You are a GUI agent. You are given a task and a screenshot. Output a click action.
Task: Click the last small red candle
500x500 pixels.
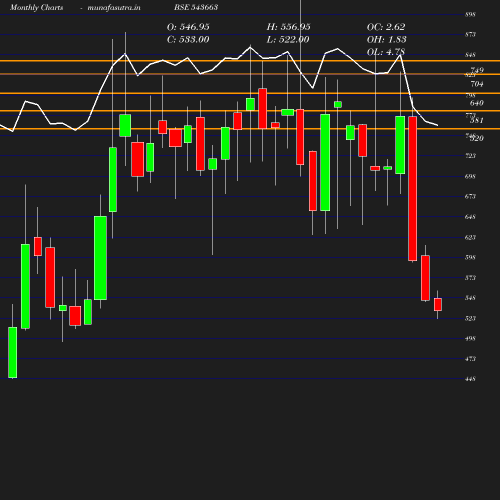(x=438, y=304)
